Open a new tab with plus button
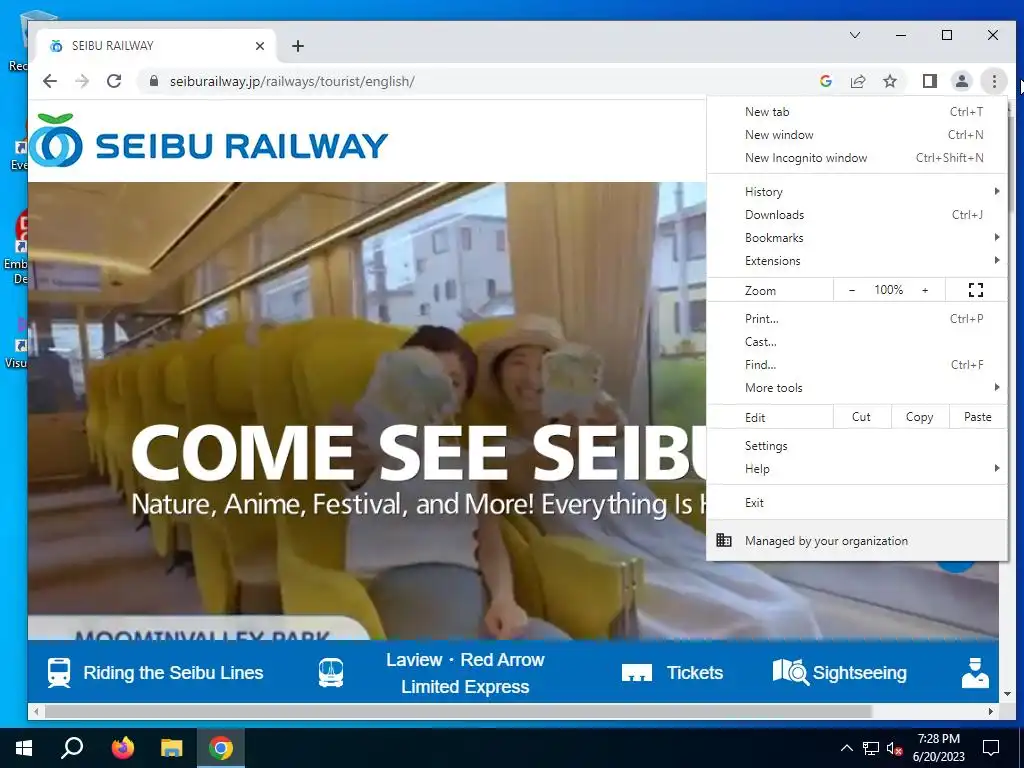The image size is (1024, 768). coord(298,46)
